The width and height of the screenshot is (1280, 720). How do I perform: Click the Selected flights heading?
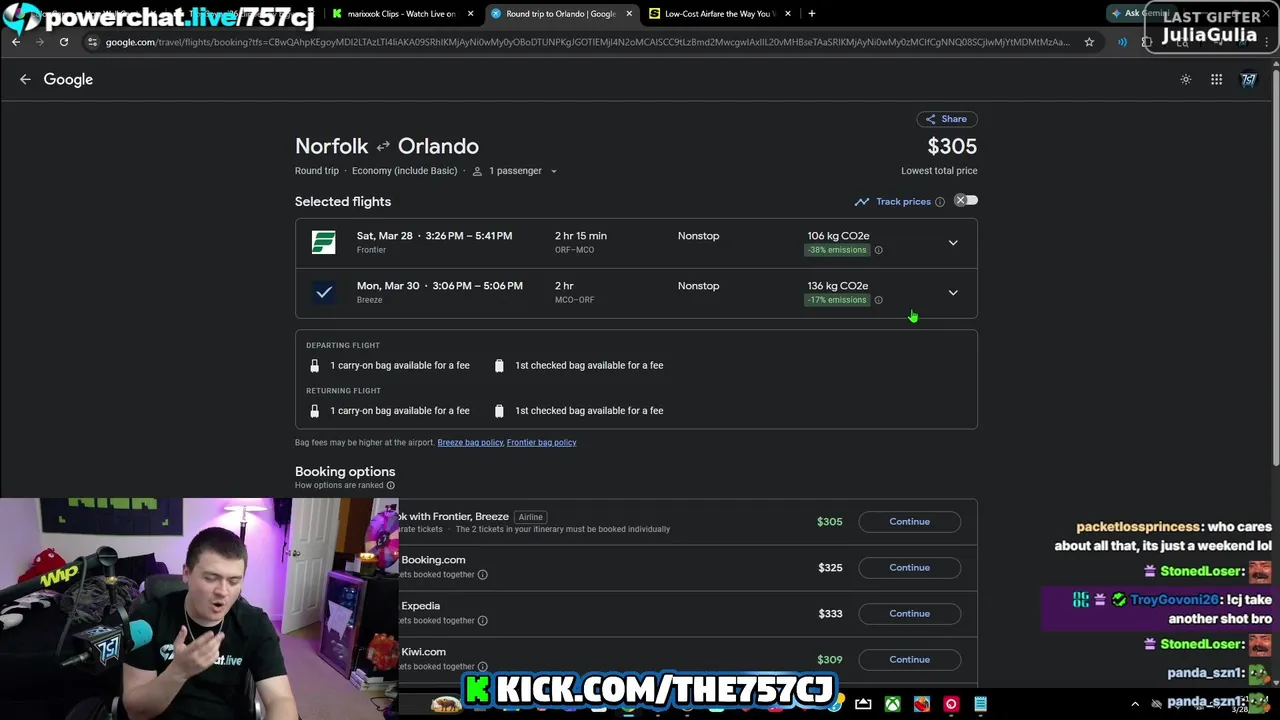pyautogui.click(x=343, y=202)
